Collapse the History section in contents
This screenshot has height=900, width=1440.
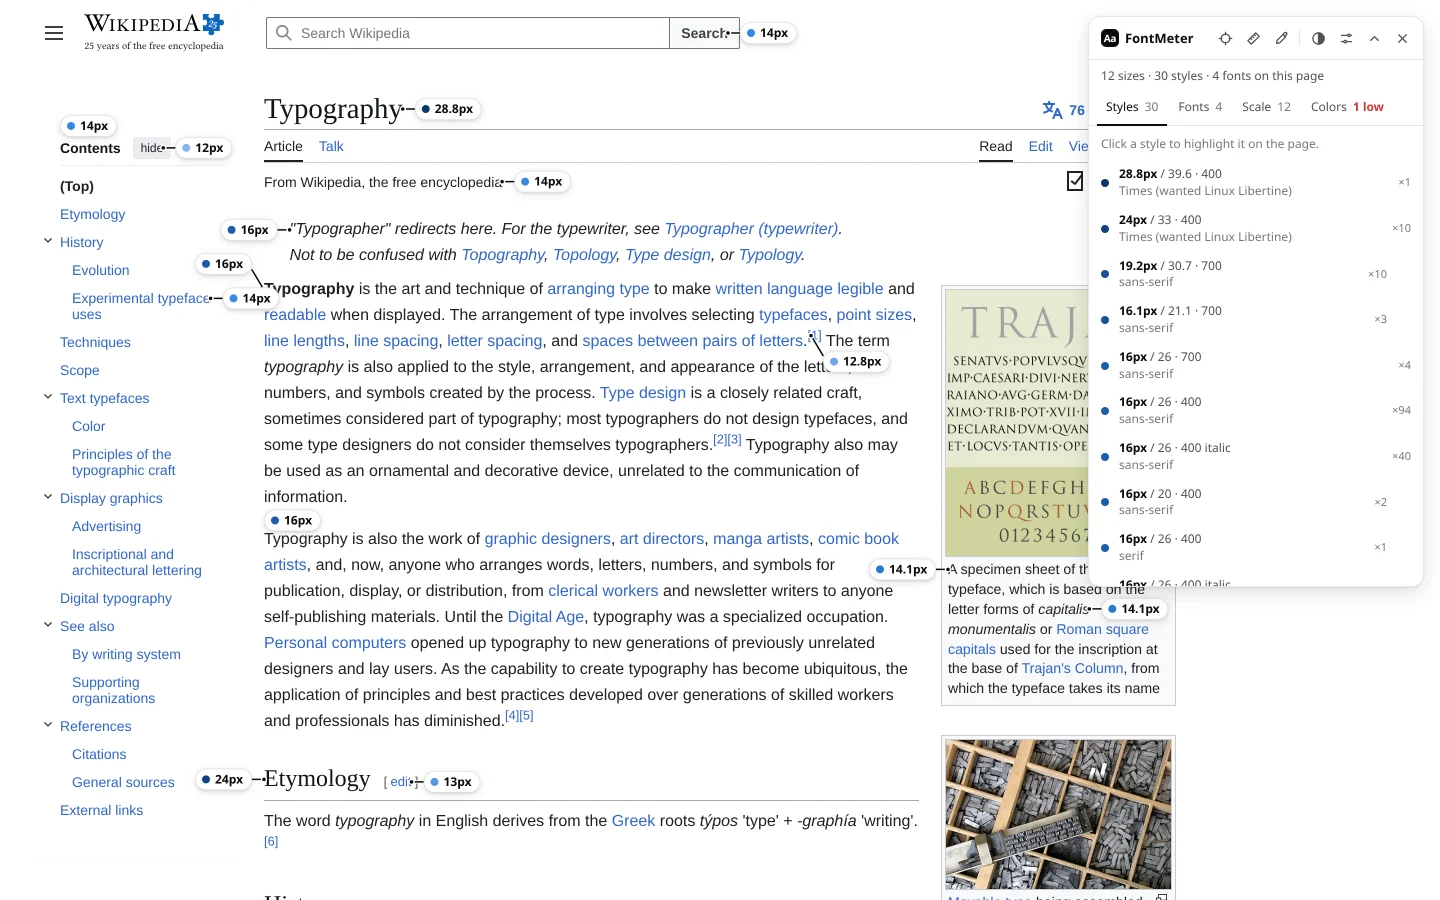click(x=48, y=241)
